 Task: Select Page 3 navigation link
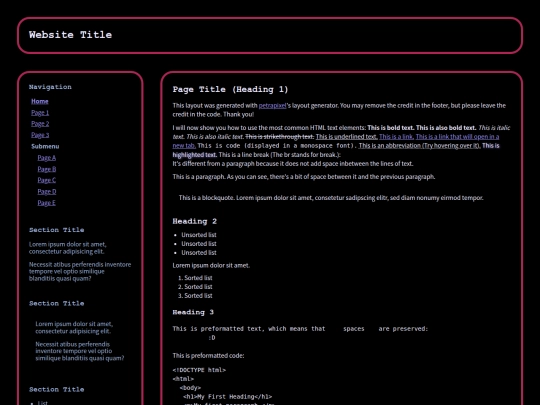click(40, 135)
